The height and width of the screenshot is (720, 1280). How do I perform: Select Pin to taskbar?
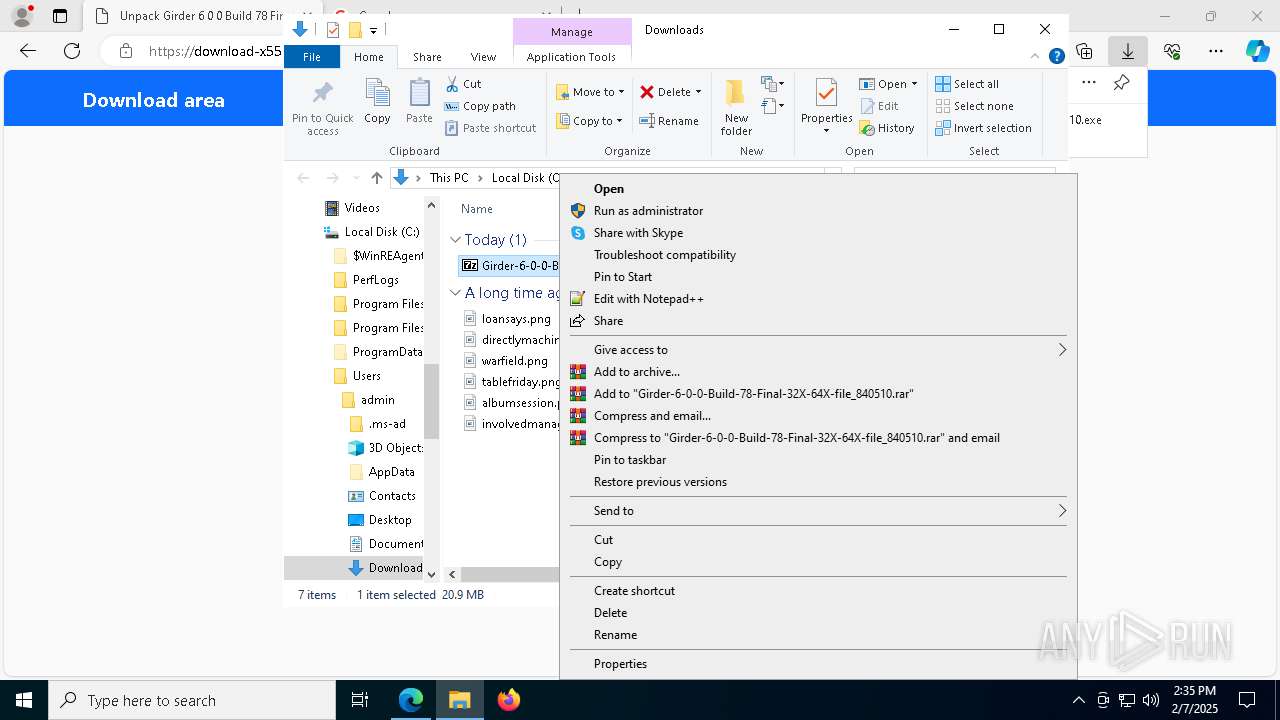click(x=818, y=460)
